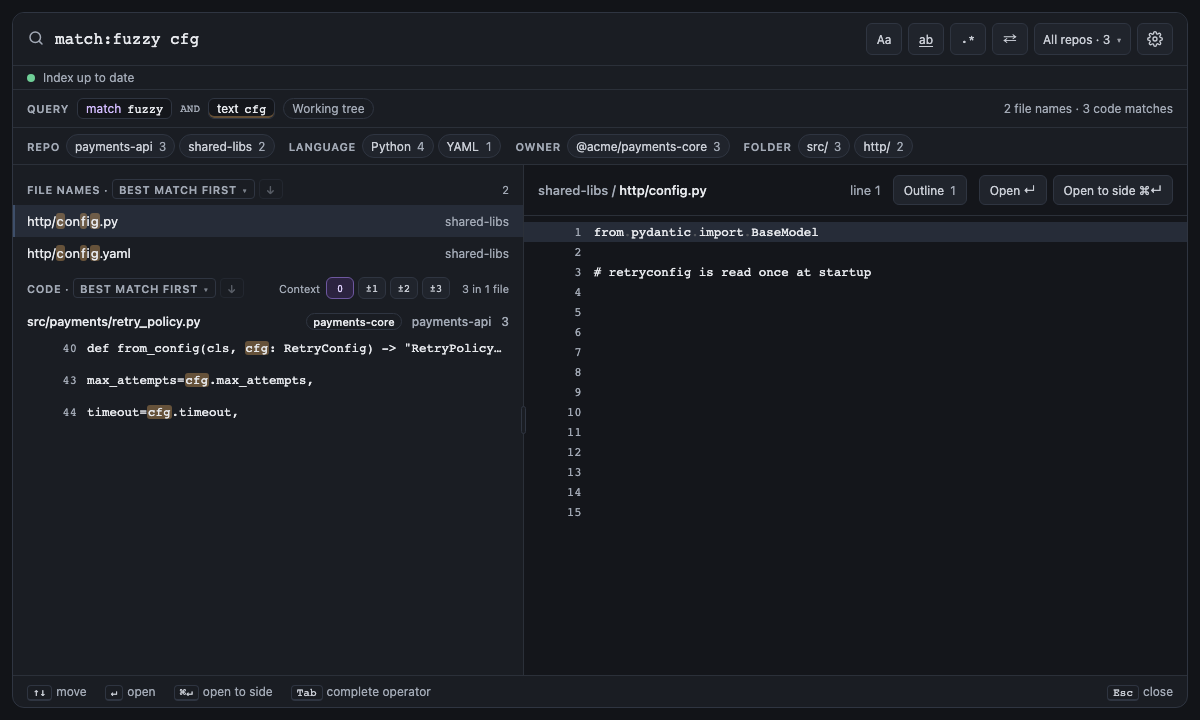Screen dimensions: 1200x720
Task: Filter by payments-api repo chip
Action: pyautogui.click(x=121, y=147)
